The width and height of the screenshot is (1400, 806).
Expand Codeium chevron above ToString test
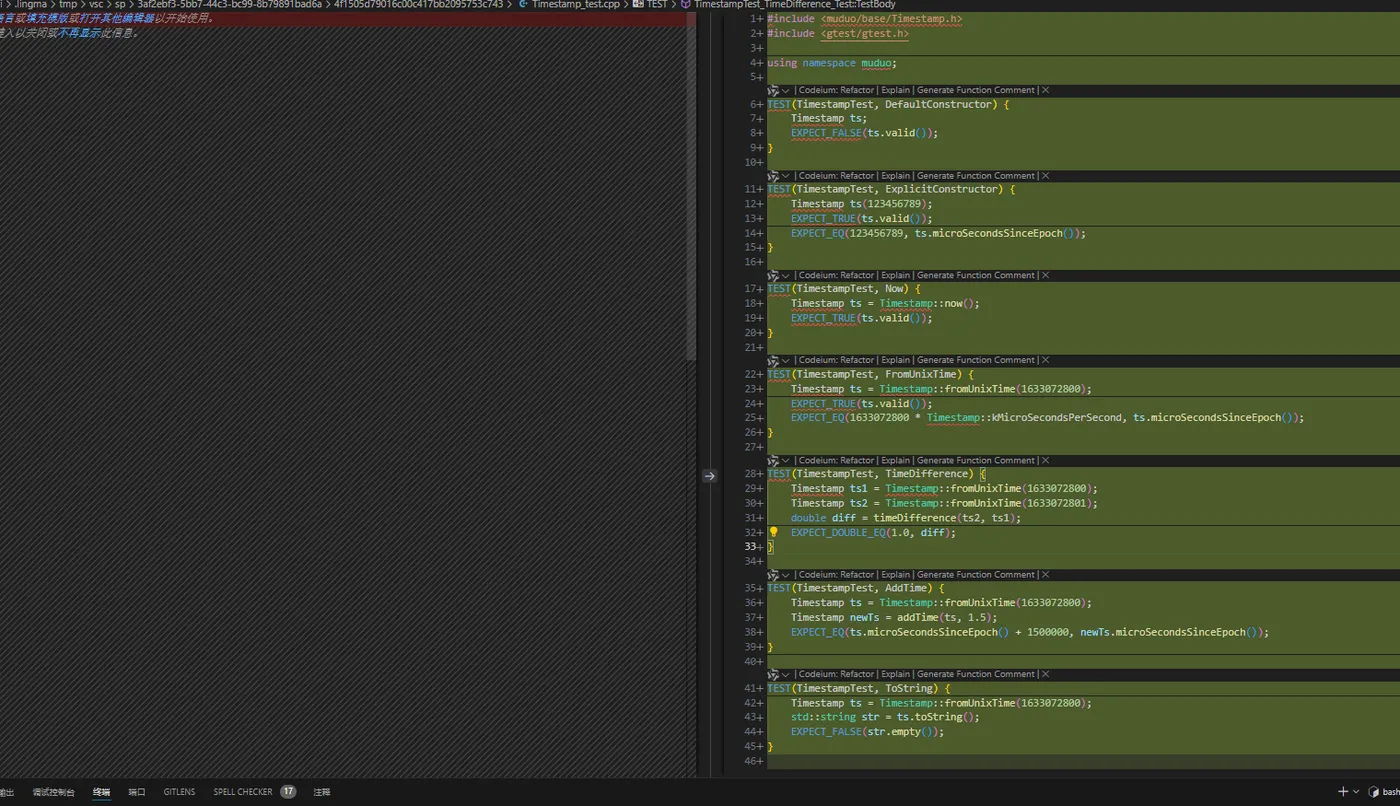786,674
